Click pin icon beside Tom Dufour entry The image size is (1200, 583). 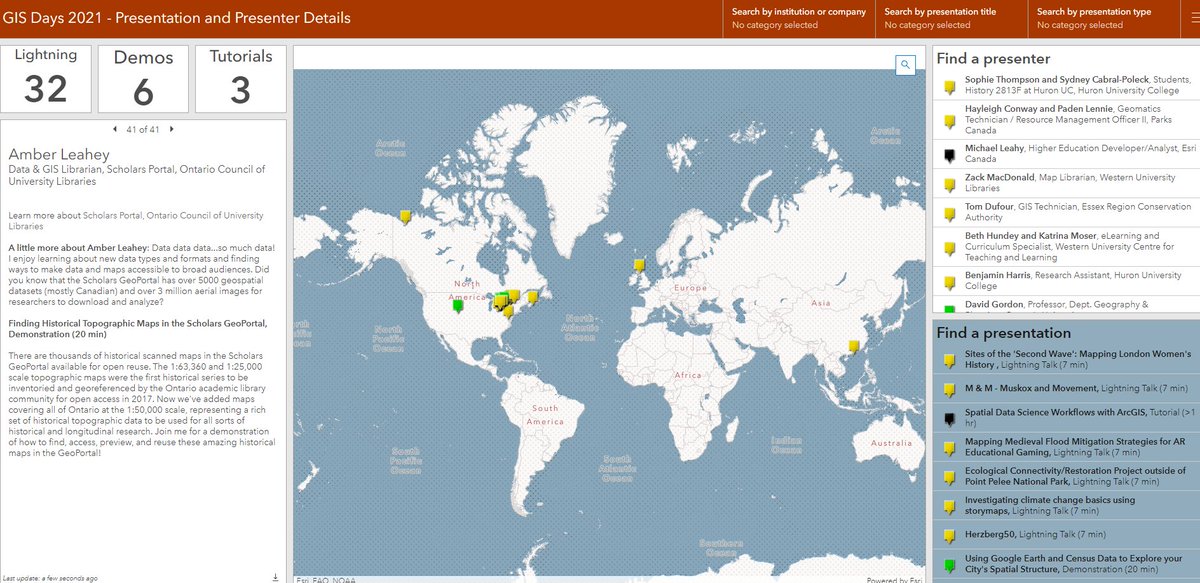(951, 213)
